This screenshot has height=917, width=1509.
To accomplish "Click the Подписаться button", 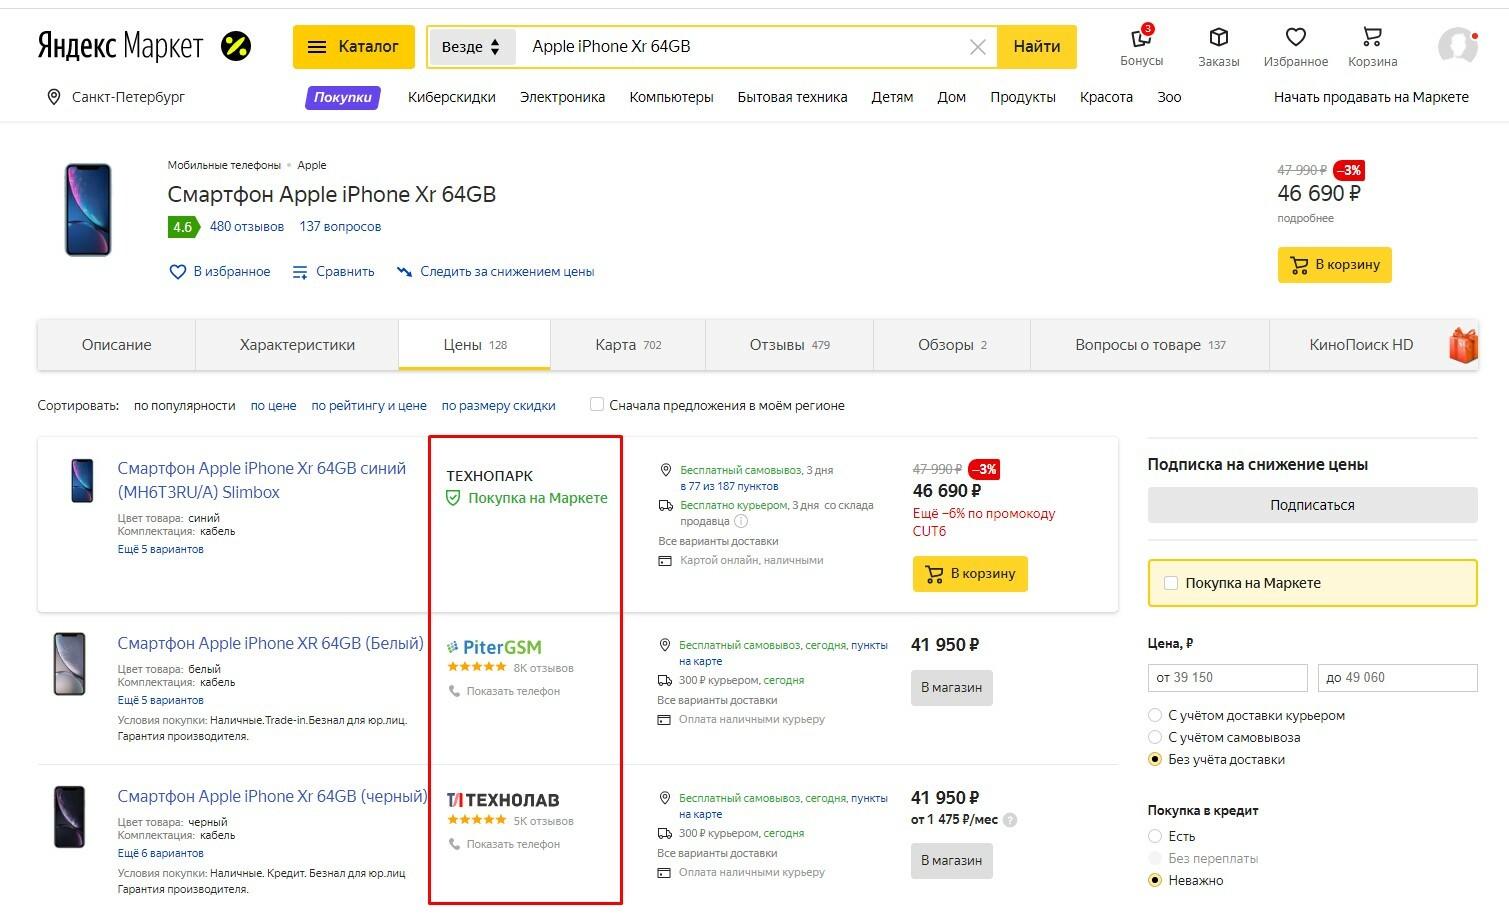I will pyautogui.click(x=1312, y=505).
